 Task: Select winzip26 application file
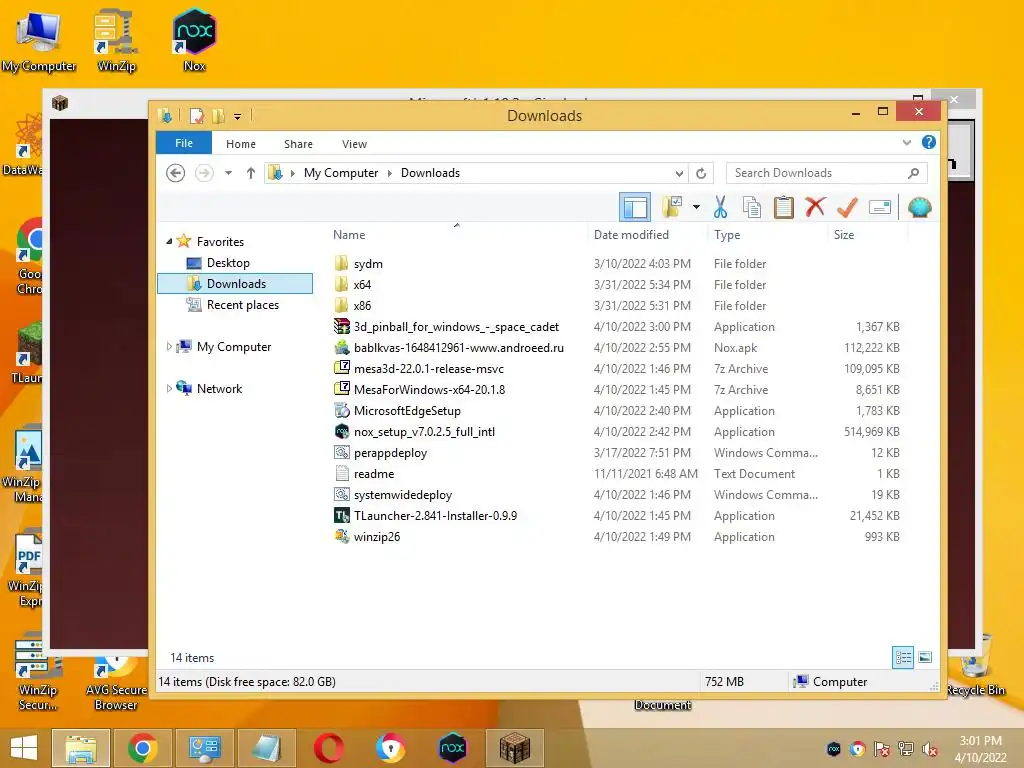[376, 537]
